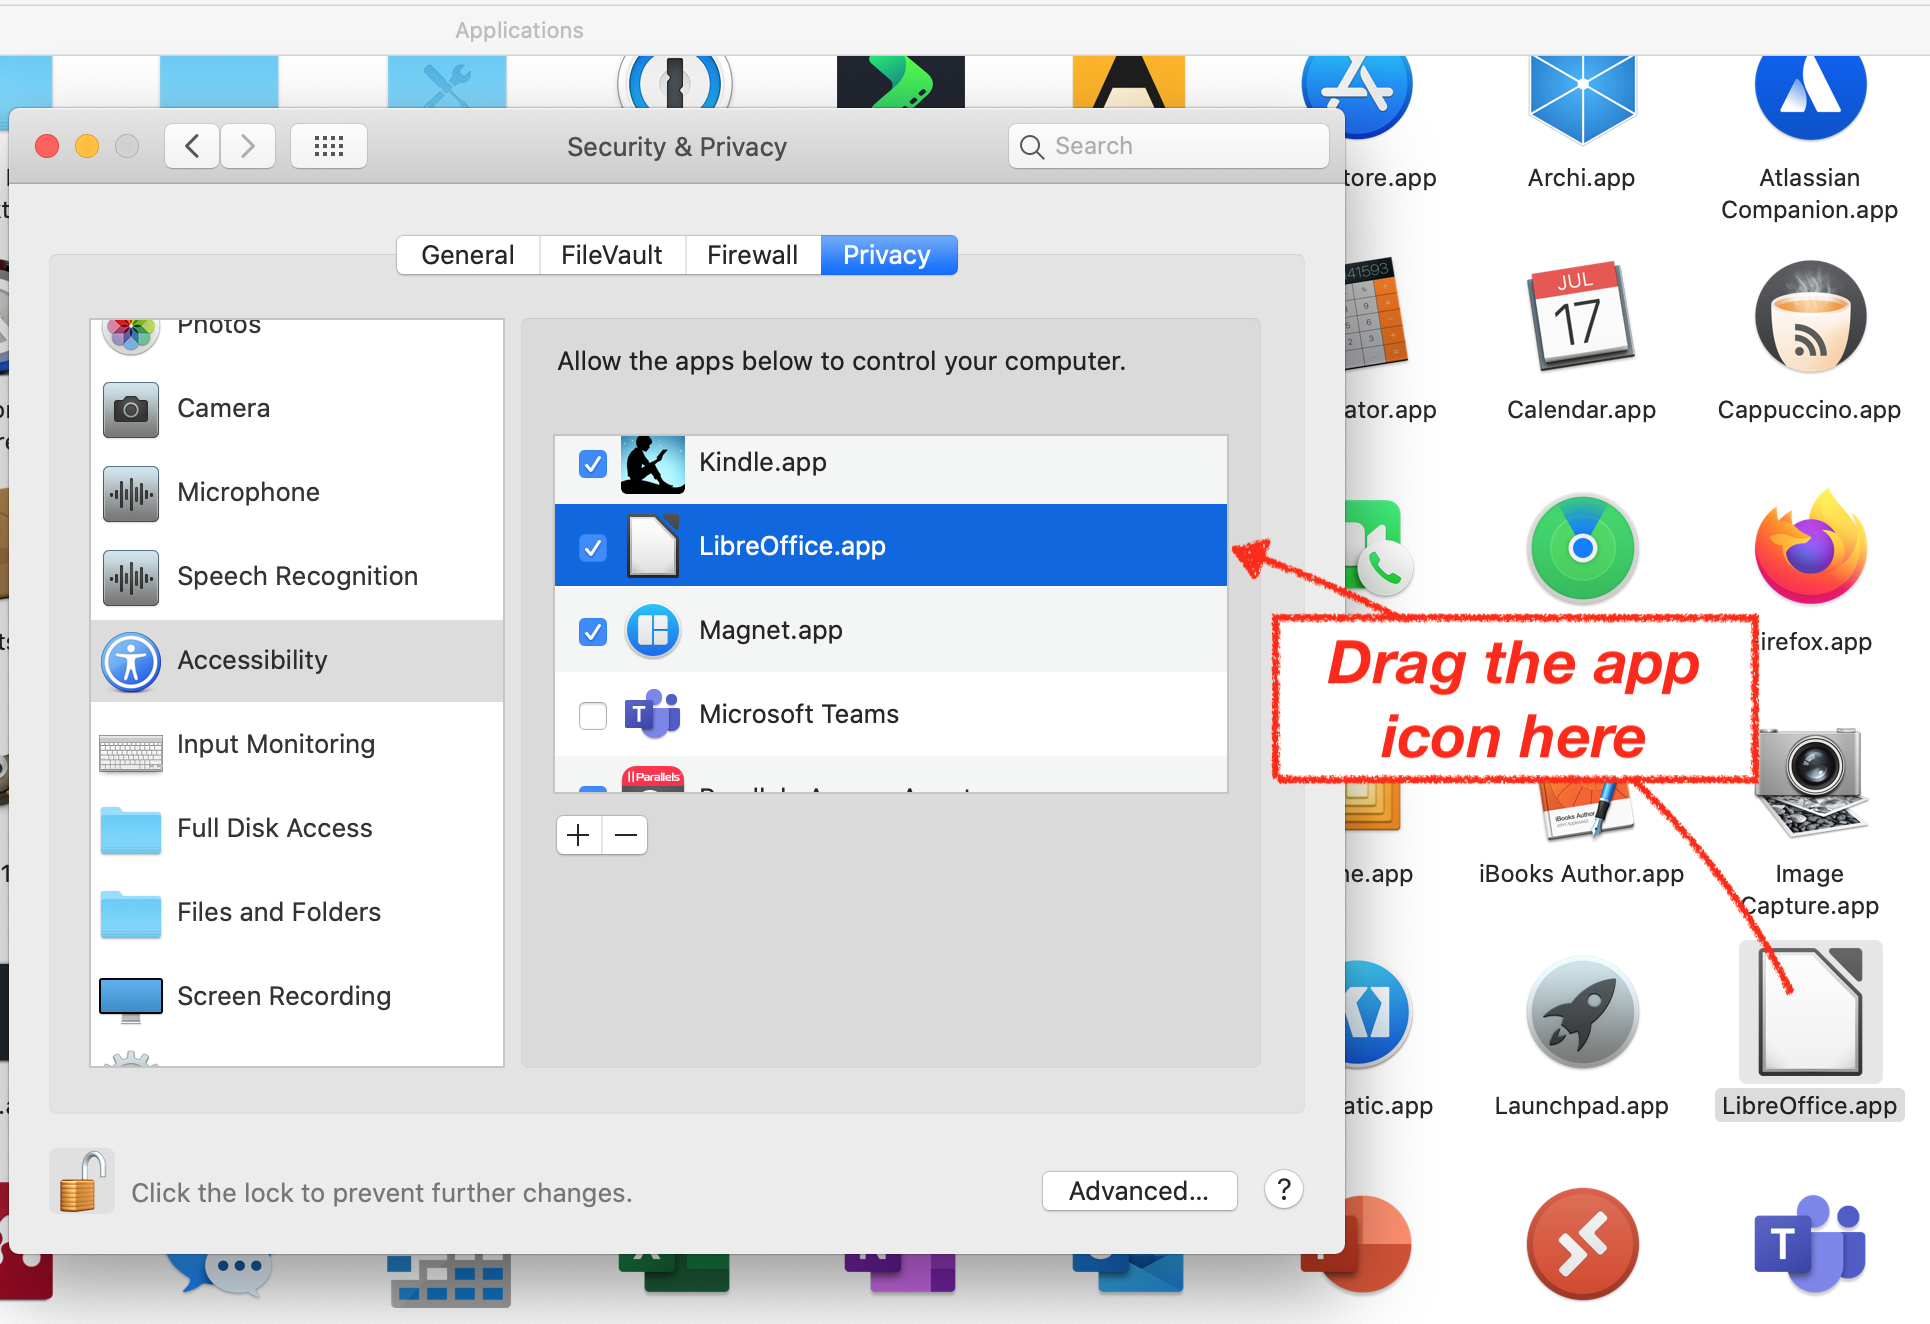This screenshot has height=1324, width=1930.
Task: Open Input Monitoring category
Action: click(275, 745)
